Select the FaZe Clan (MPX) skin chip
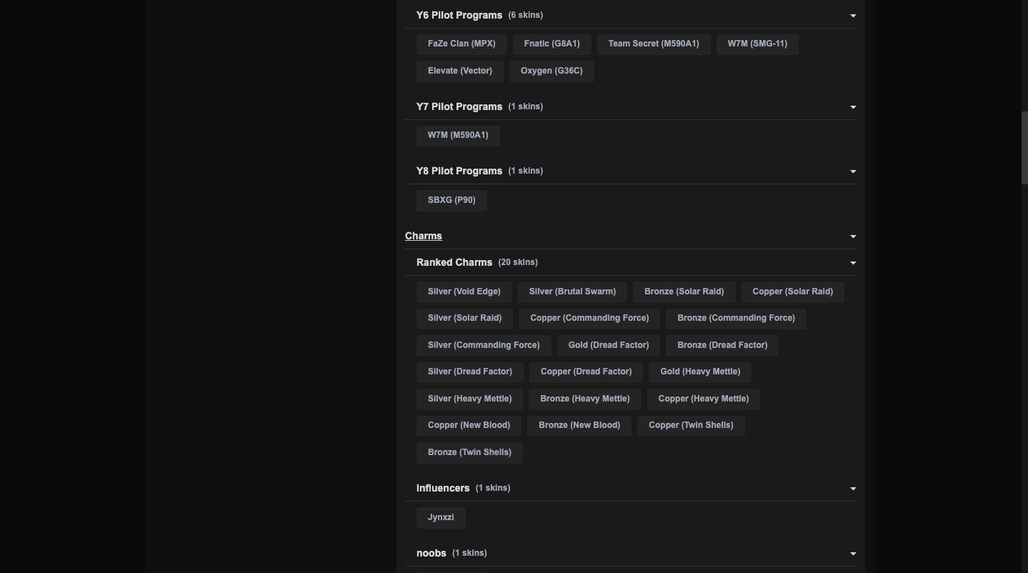This screenshot has width=1028, height=573. coord(462,44)
